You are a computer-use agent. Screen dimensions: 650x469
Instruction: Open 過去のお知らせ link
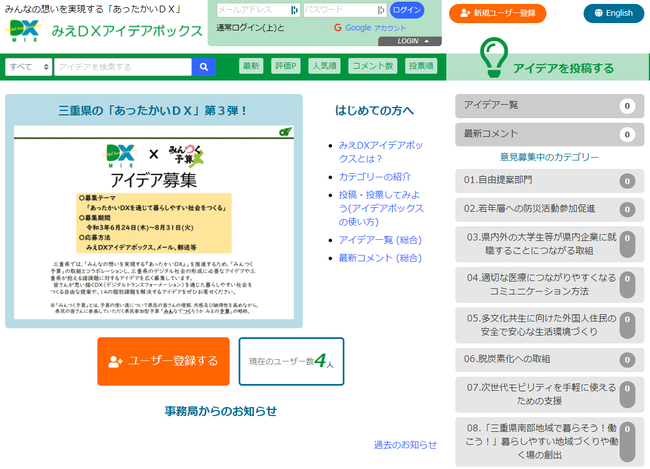tap(405, 445)
